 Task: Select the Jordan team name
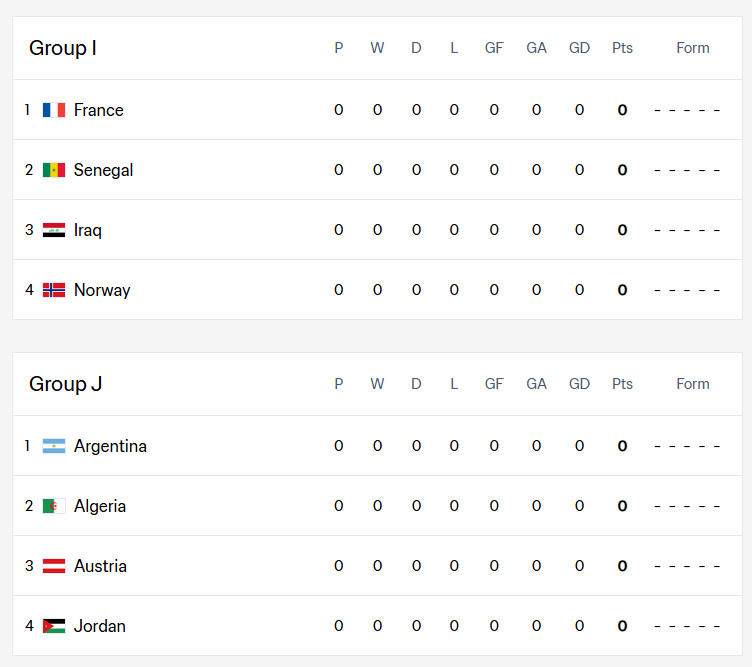(x=100, y=626)
